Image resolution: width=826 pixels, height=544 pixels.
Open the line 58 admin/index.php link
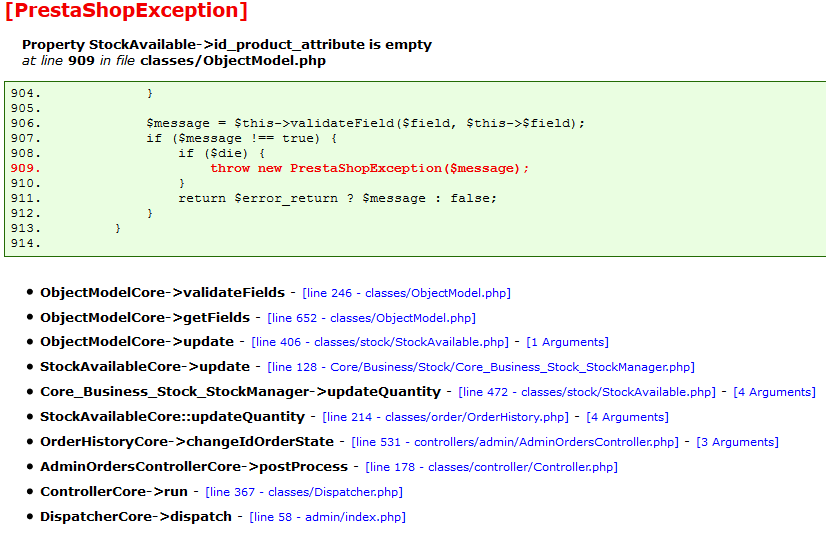point(328,517)
